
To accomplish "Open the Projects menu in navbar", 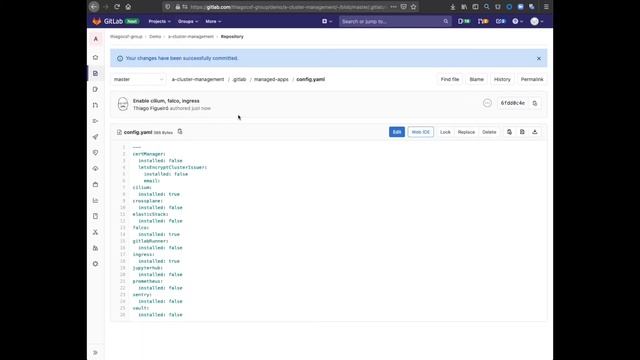I will click(x=160, y=21).
